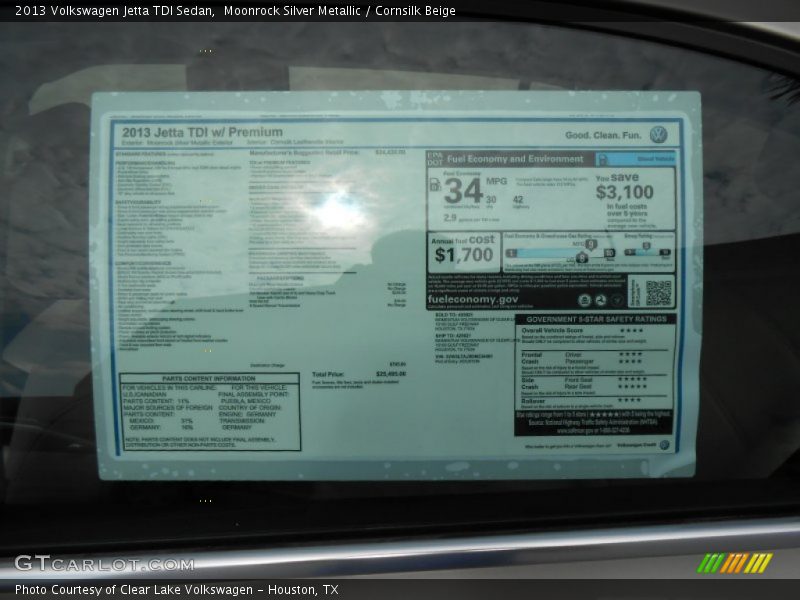800x600 pixels.
Task: Click the Photo Courtesy of Clear Lake Volkswagen caption
Action: (x=176, y=590)
